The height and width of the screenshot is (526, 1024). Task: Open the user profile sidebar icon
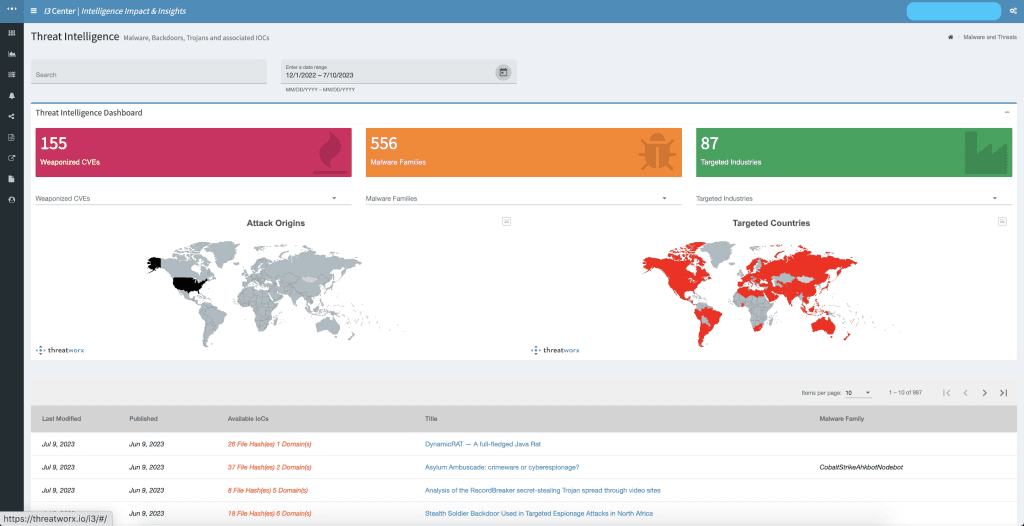[11, 200]
